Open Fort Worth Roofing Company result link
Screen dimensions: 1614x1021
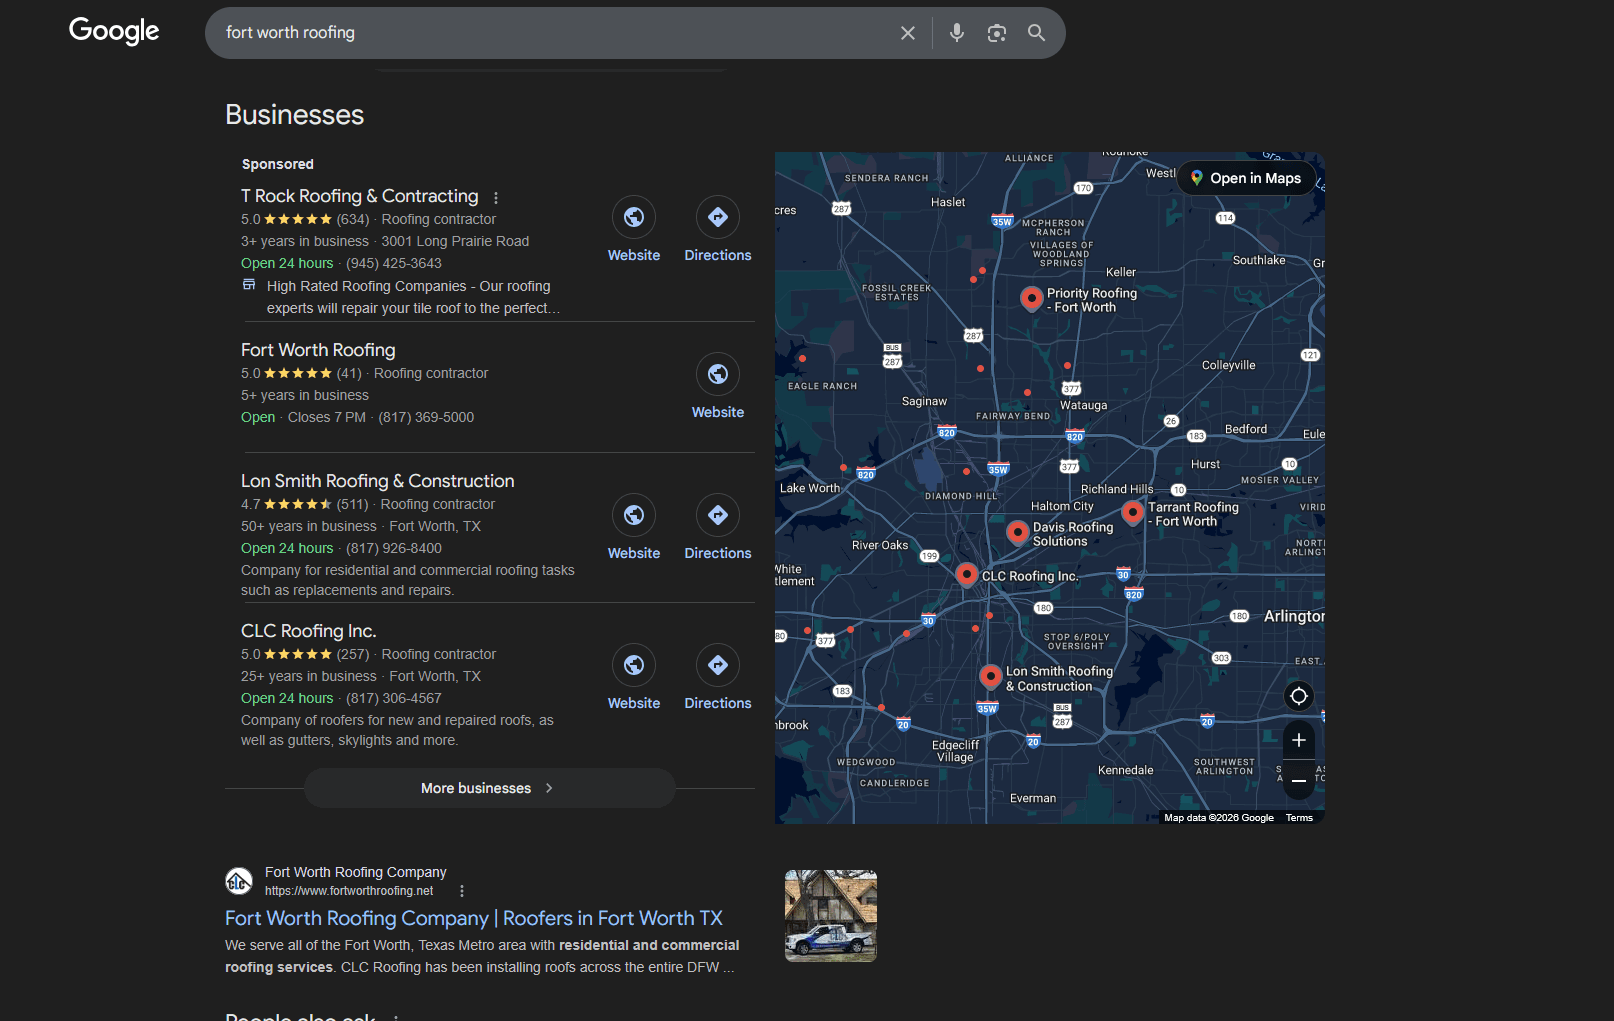(473, 918)
